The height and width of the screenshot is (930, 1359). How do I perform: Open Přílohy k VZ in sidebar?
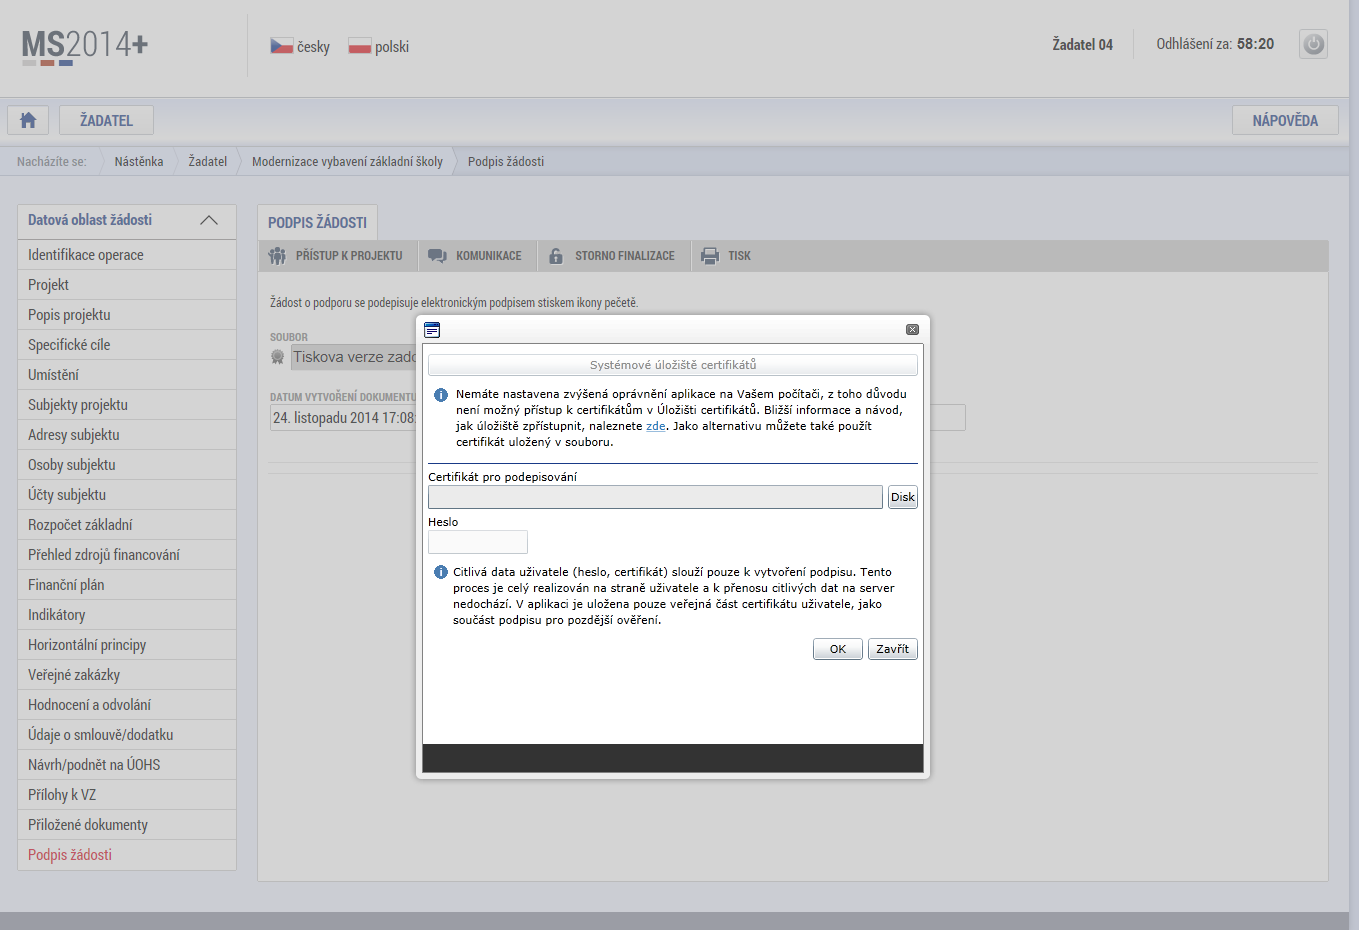tap(127, 795)
